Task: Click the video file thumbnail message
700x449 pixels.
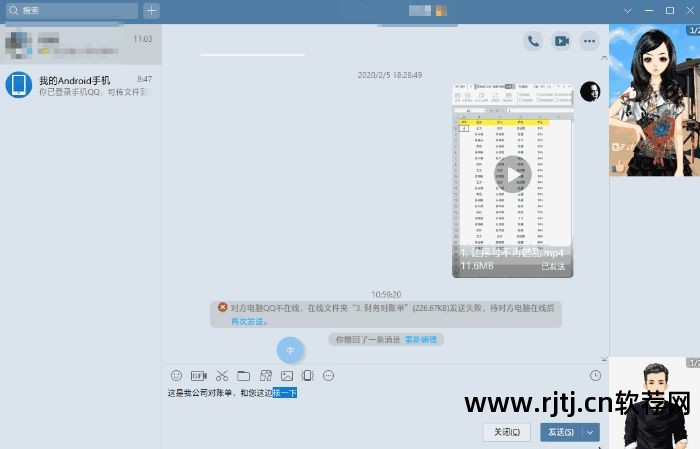Action: click(x=512, y=180)
